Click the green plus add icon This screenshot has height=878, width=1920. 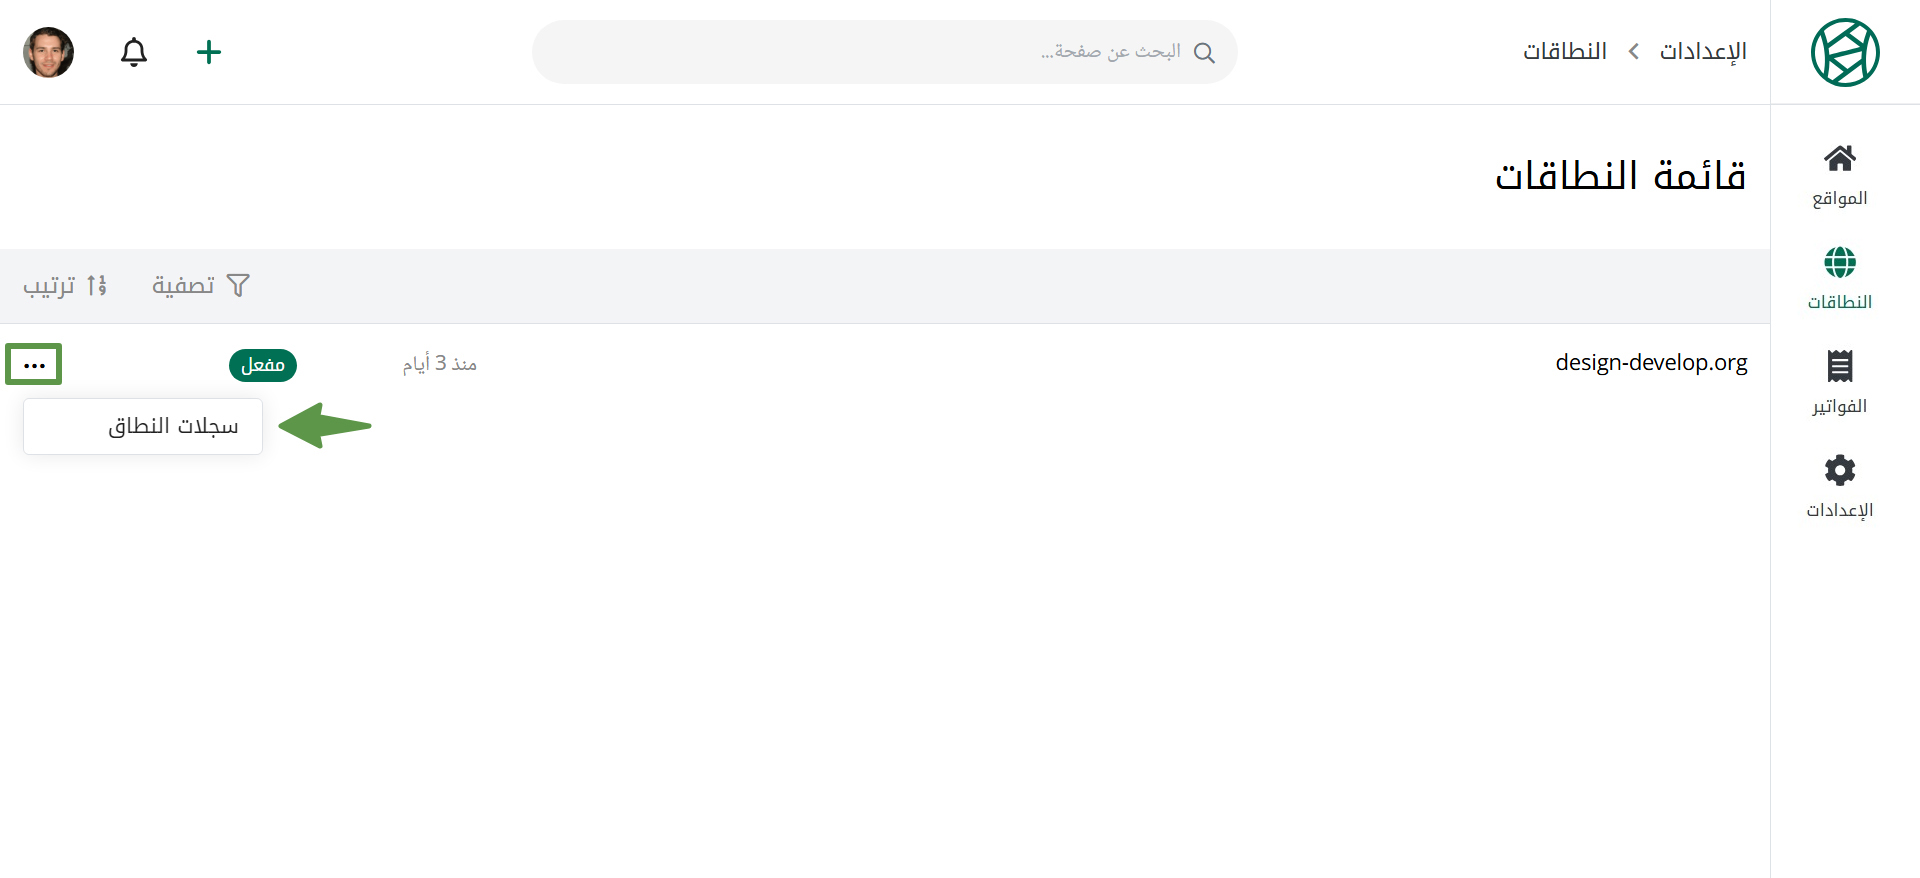coord(209,52)
